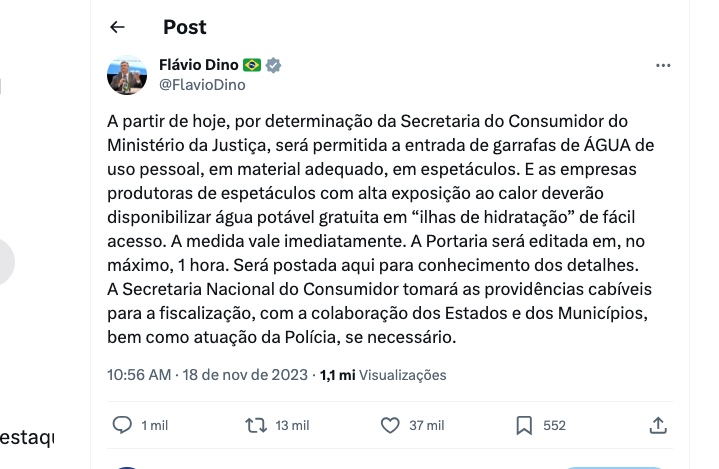Like the post with the heart icon
The width and height of the screenshot is (719, 469).
(x=391, y=425)
